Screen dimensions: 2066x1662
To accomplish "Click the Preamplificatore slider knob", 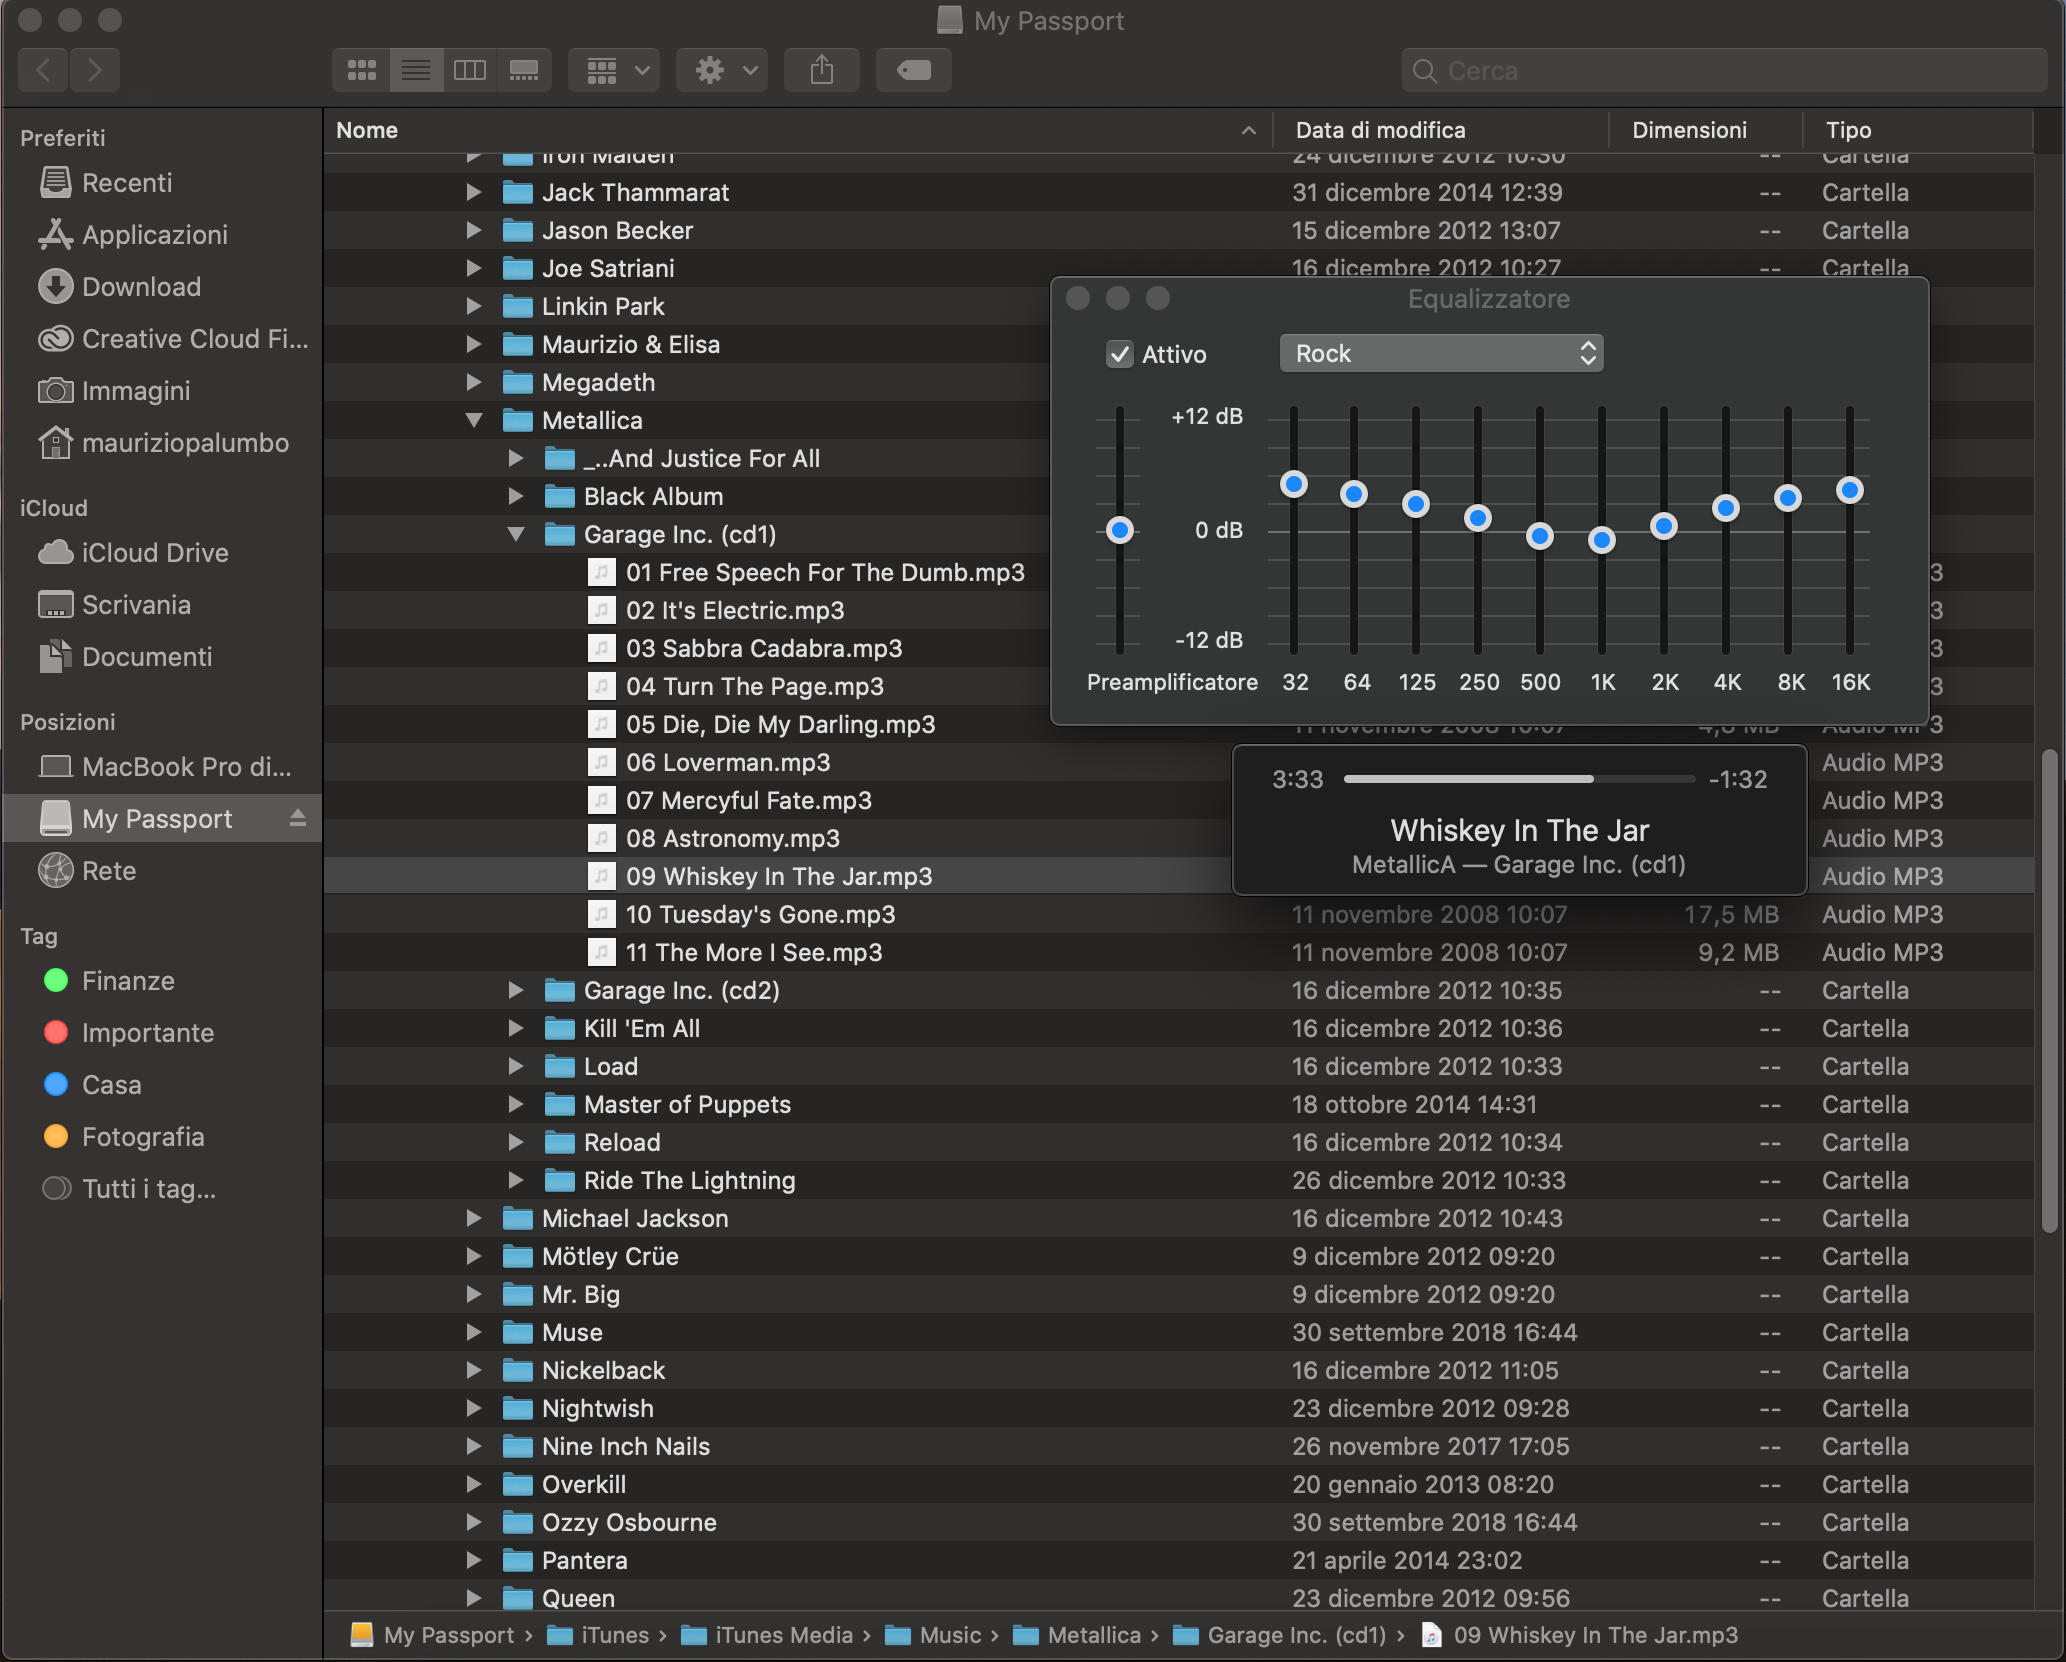I will (x=1120, y=530).
